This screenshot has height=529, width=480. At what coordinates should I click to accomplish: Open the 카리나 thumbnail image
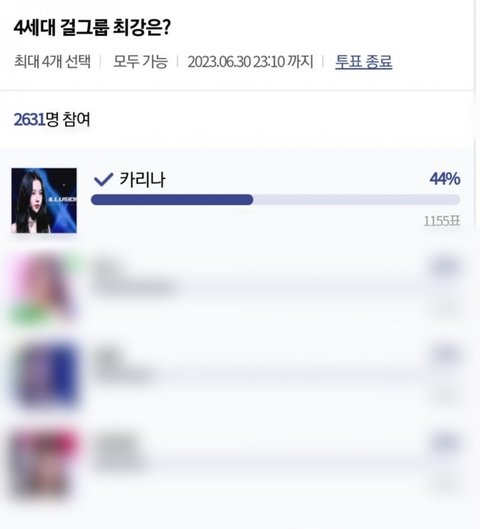click(44, 200)
